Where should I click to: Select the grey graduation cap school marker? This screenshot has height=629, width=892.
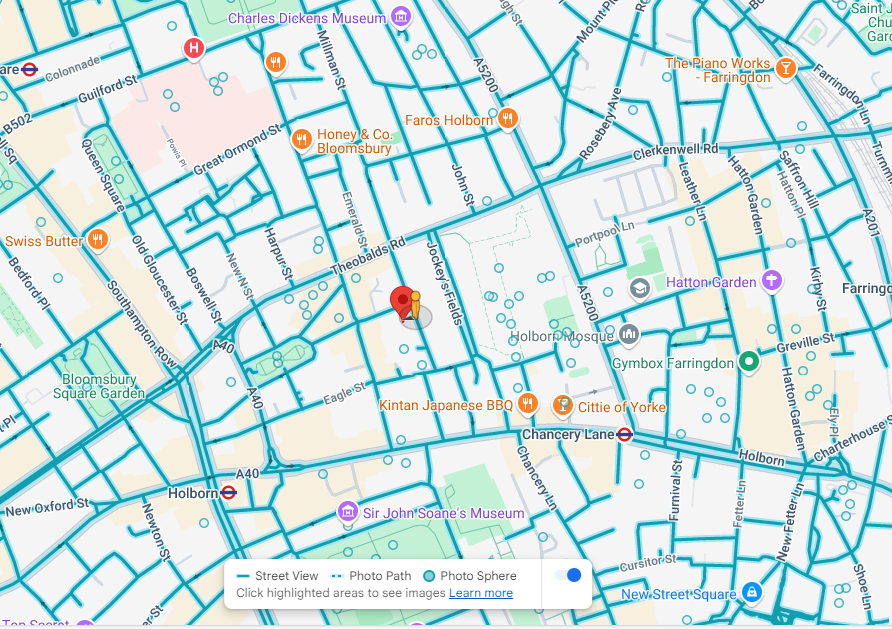coord(640,288)
